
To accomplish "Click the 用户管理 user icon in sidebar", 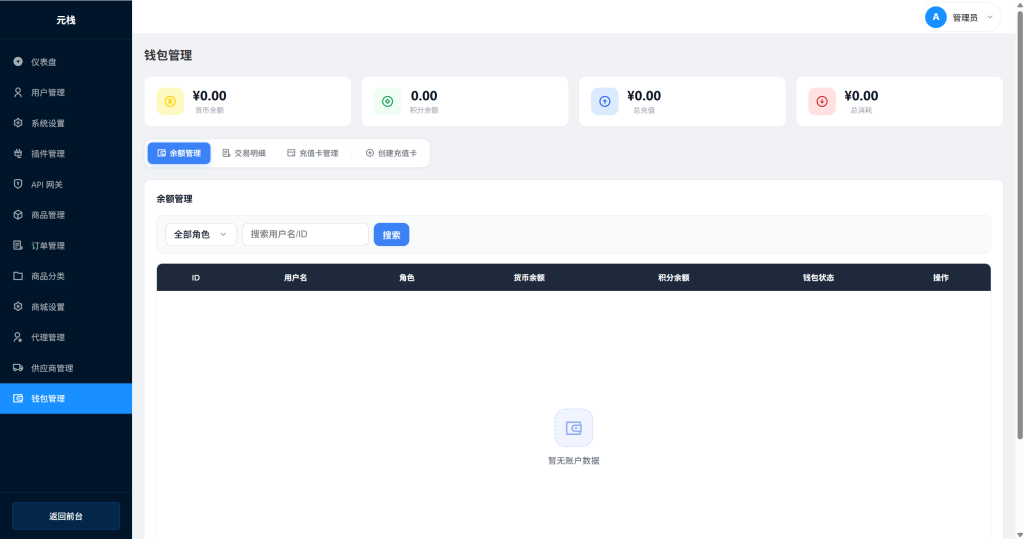I will pos(18,93).
